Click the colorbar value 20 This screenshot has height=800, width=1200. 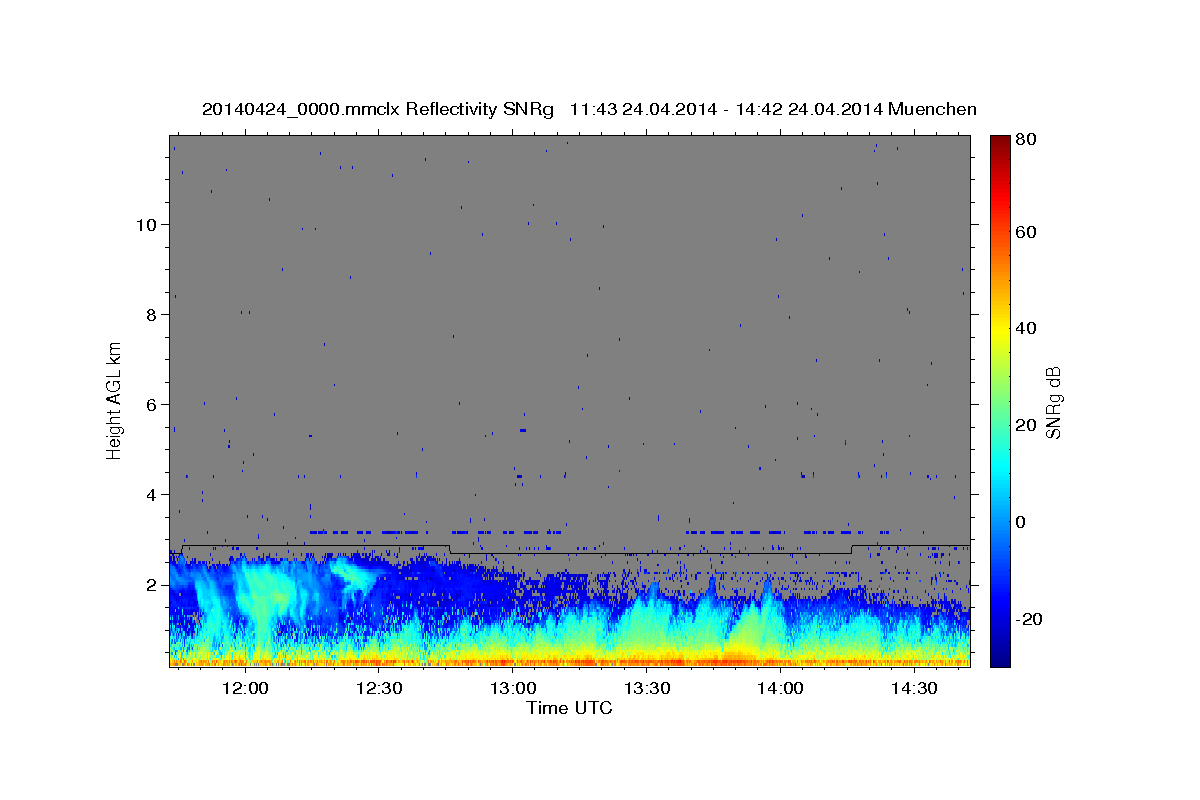[x=1025, y=425]
